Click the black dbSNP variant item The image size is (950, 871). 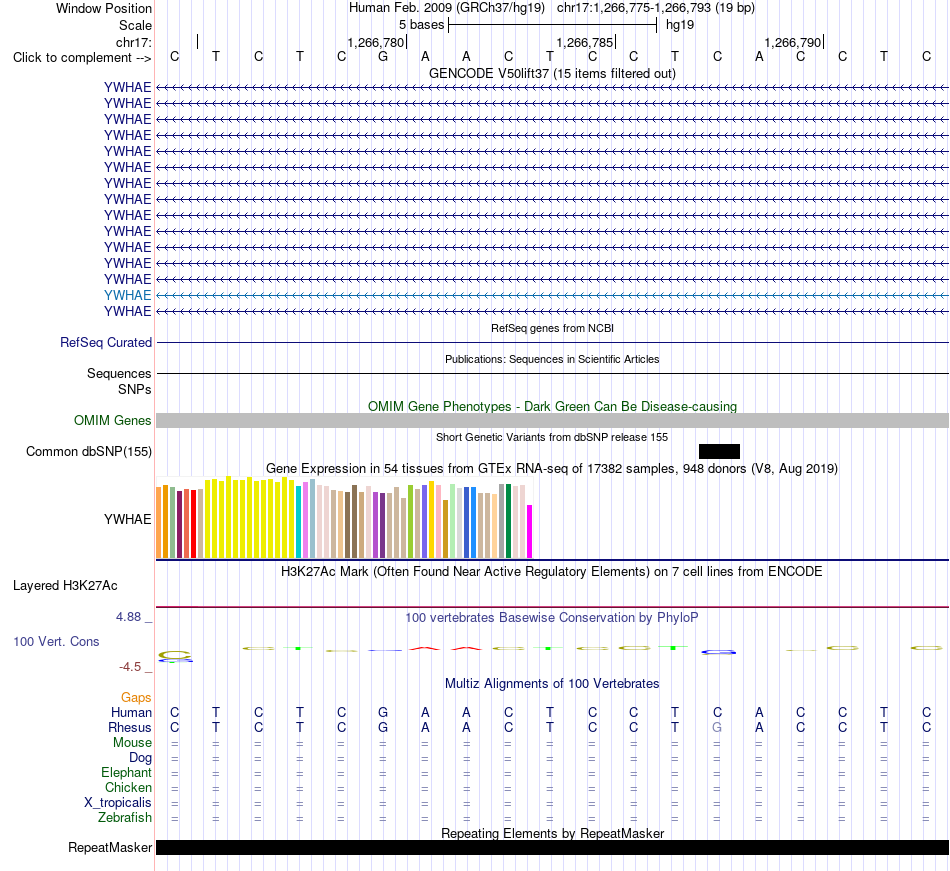pos(719,451)
